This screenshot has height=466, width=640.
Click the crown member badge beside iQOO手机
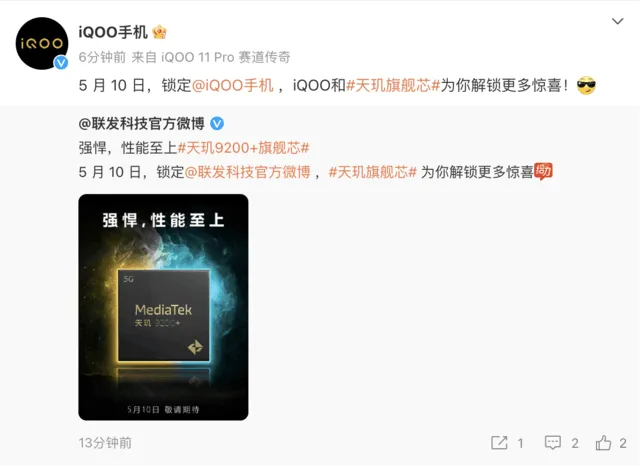pos(159,32)
